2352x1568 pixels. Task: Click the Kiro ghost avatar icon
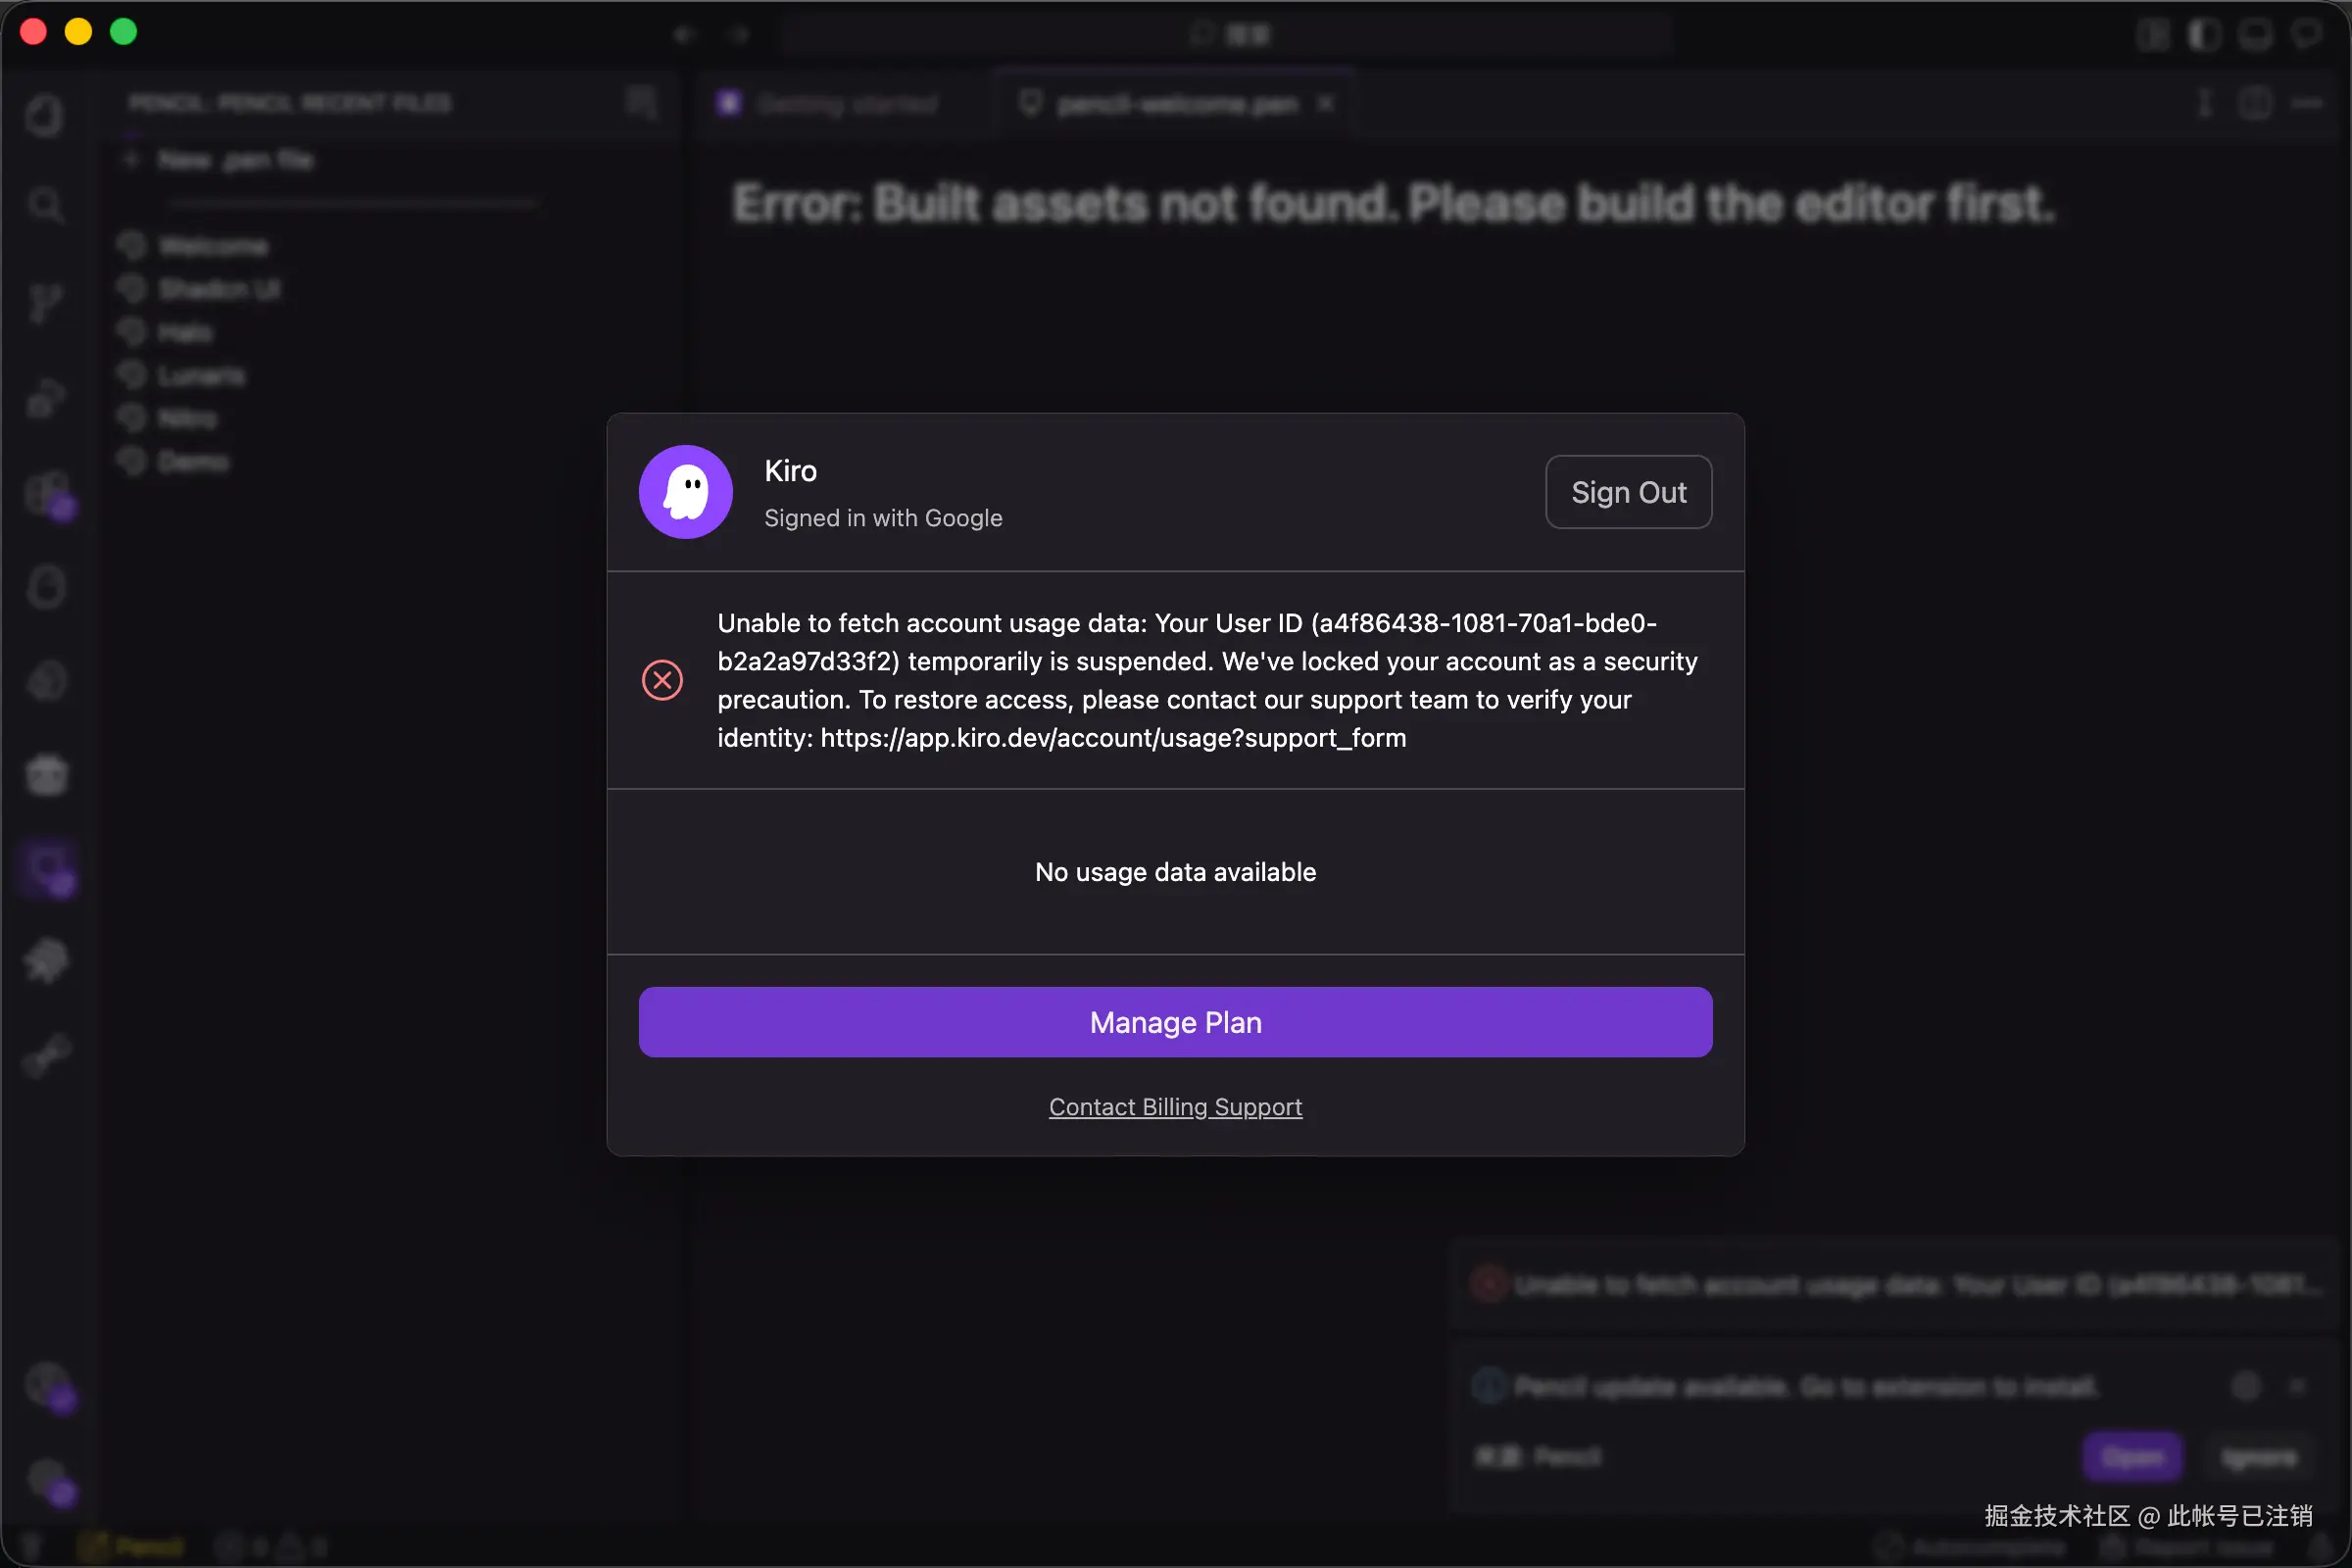(685, 492)
